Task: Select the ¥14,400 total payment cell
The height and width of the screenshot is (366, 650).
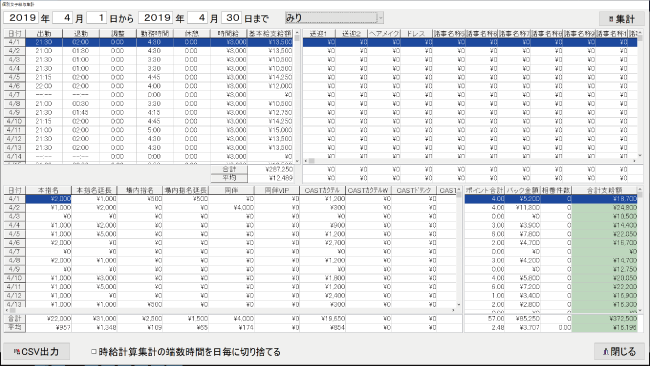Action: [605, 225]
